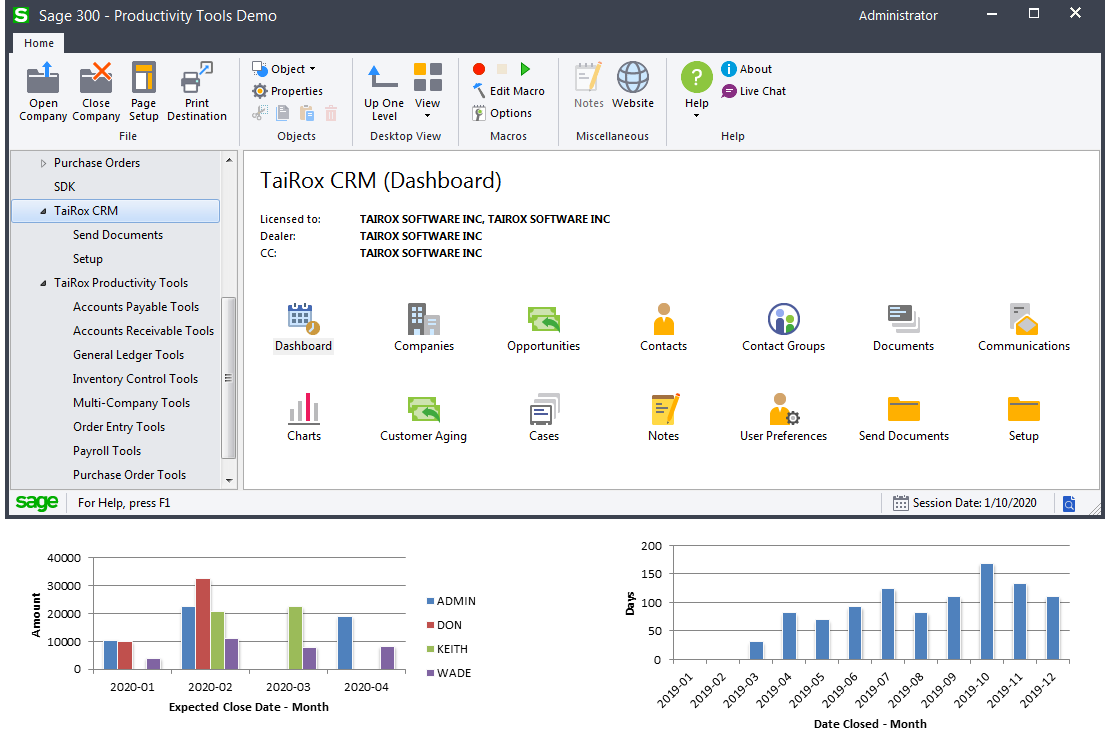
Task: Click About in the Help group
Action: tap(746, 69)
